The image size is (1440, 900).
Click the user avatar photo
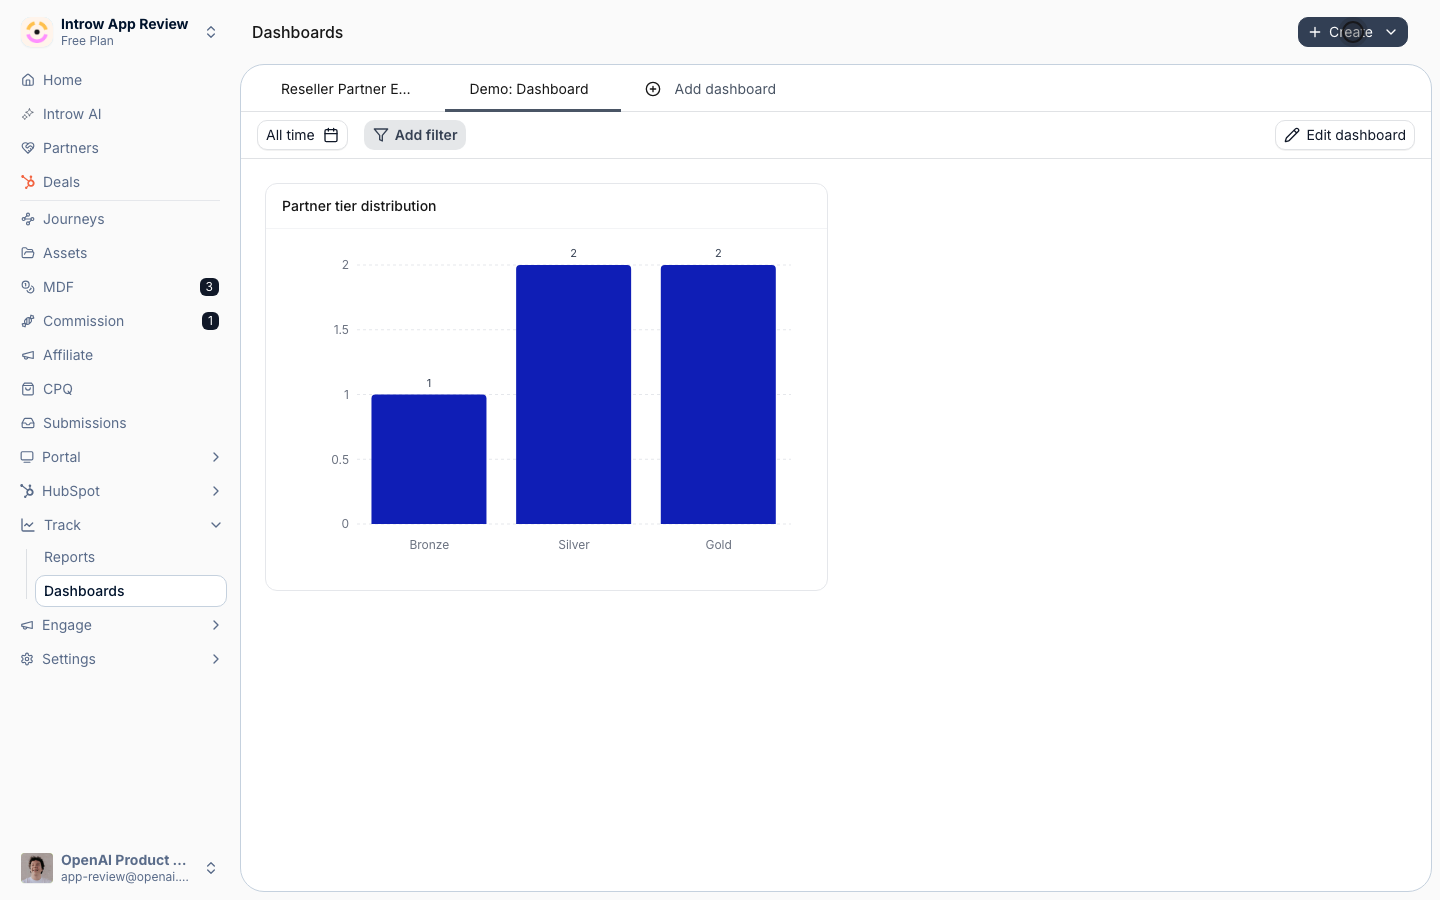pyautogui.click(x=37, y=868)
